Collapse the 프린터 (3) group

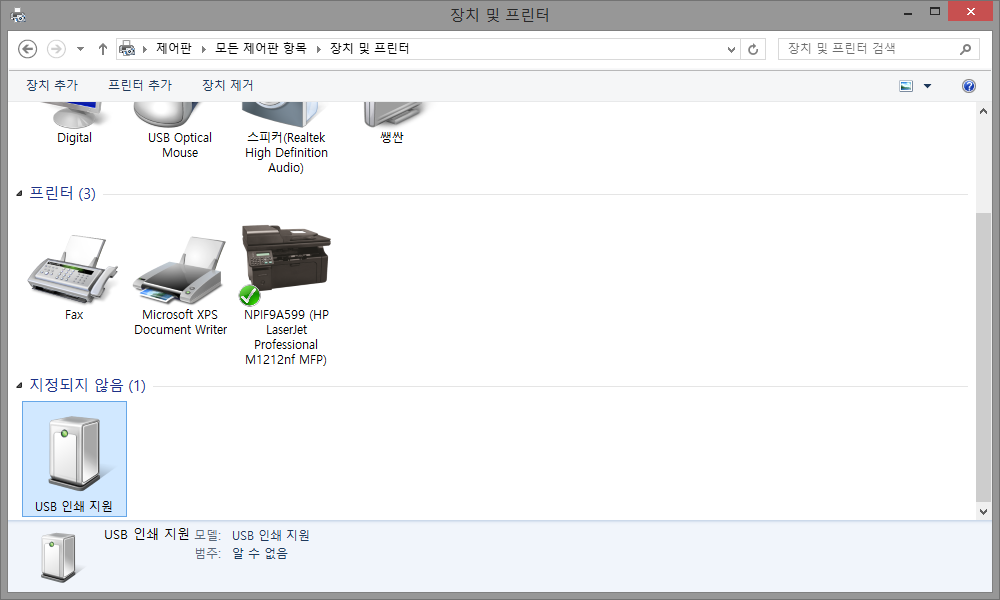pyautogui.click(x=19, y=193)
